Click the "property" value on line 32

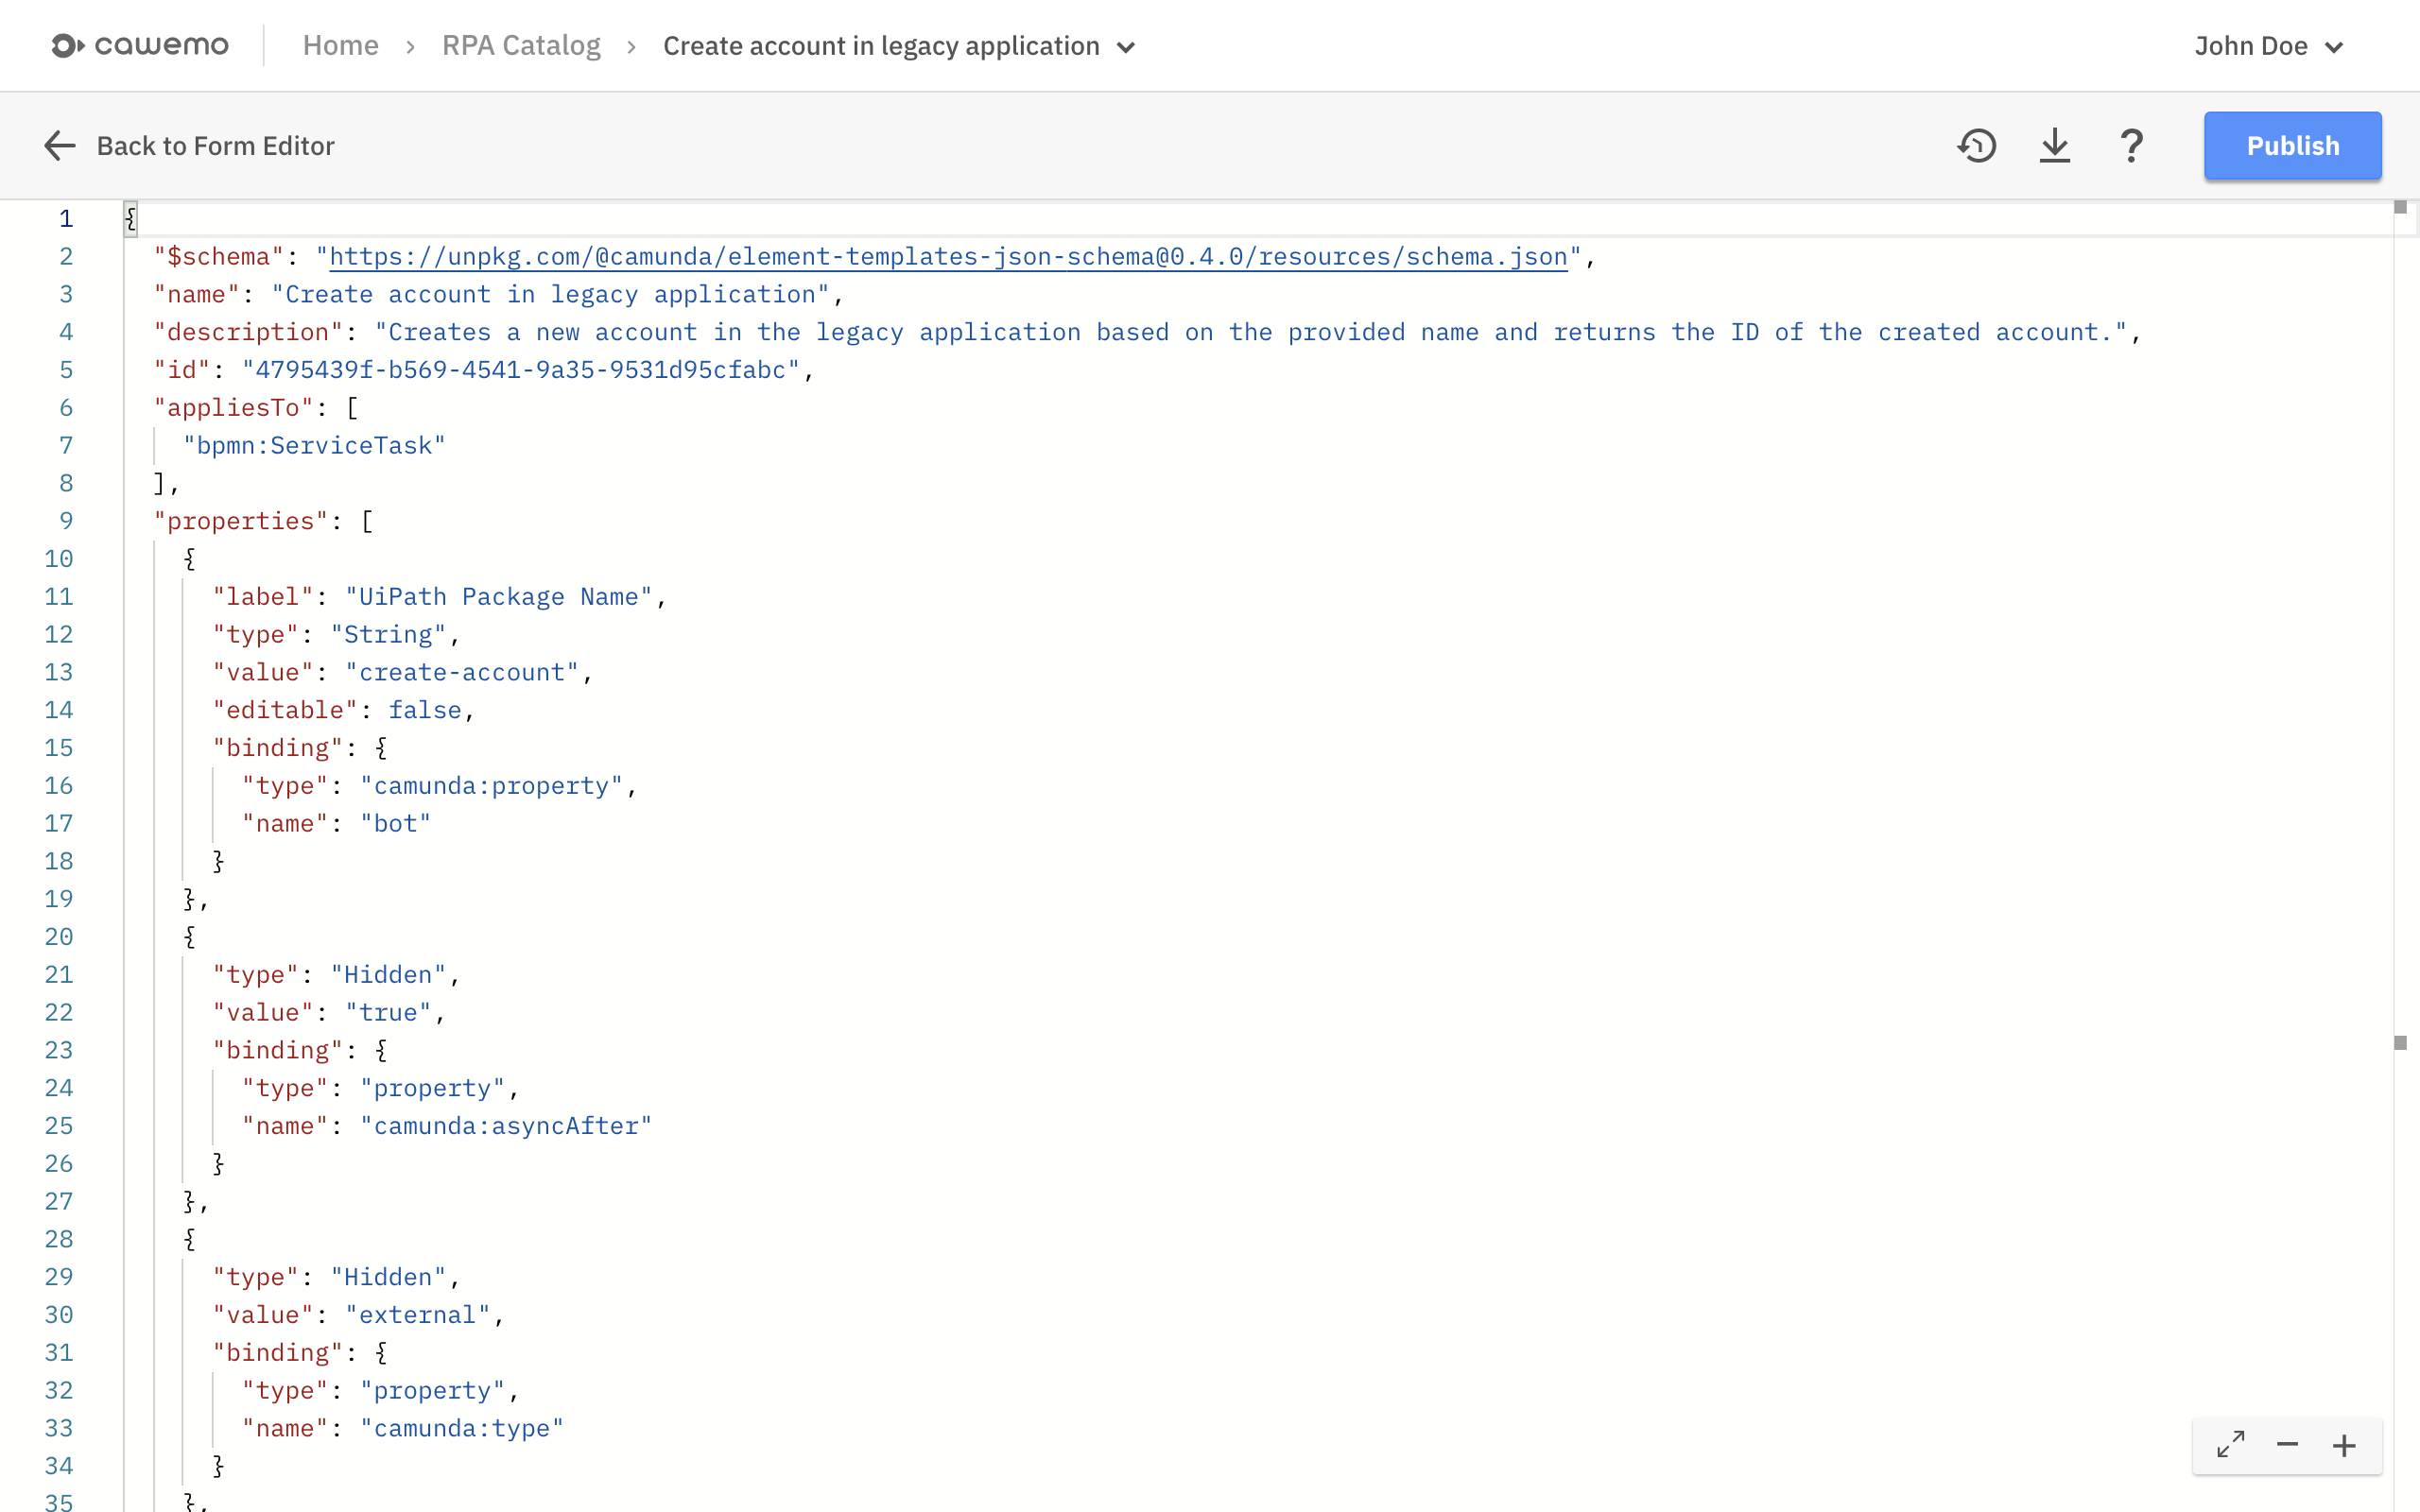pyautogui.click(x=433, y=1391)
